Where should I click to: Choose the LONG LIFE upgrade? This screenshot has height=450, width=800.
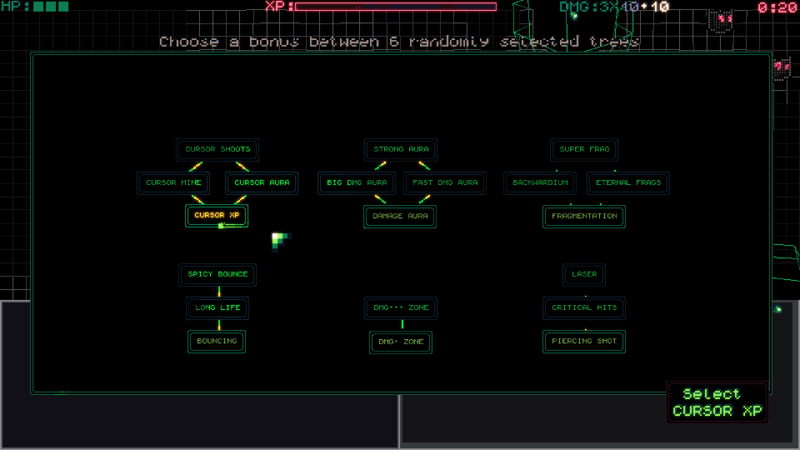tap(217, 308)
